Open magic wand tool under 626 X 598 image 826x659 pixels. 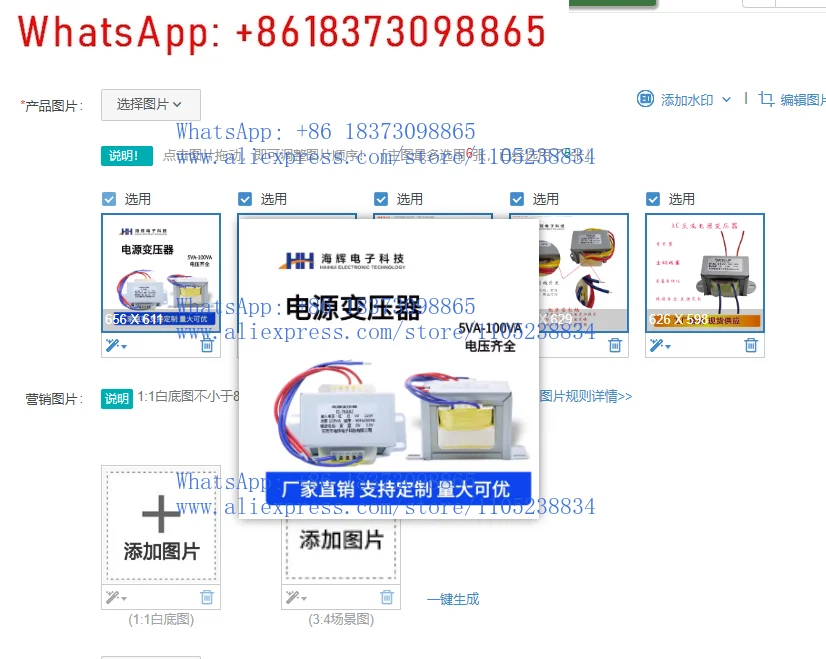coord(660,346)
